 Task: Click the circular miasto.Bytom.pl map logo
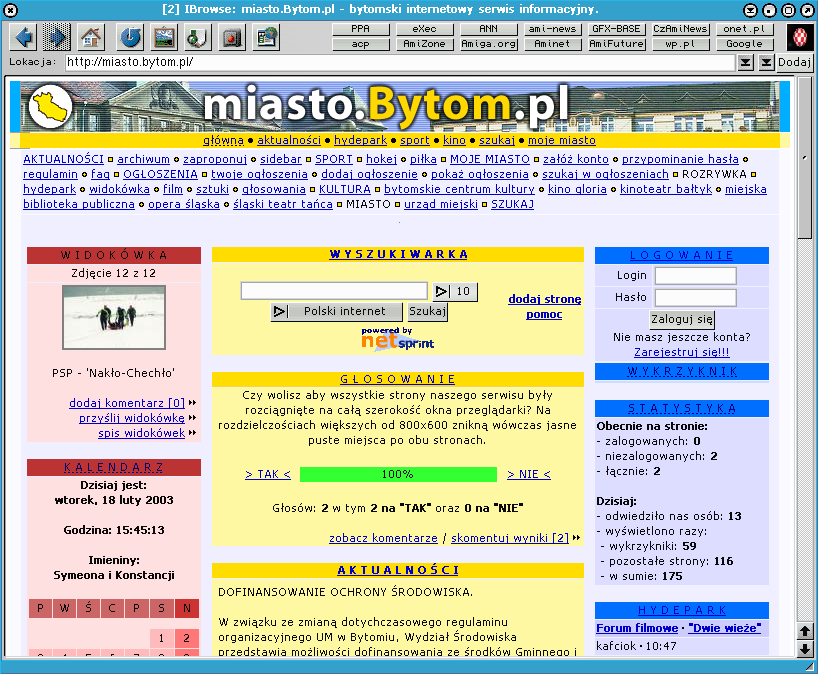pyautogui.click(x=51, y=106)
